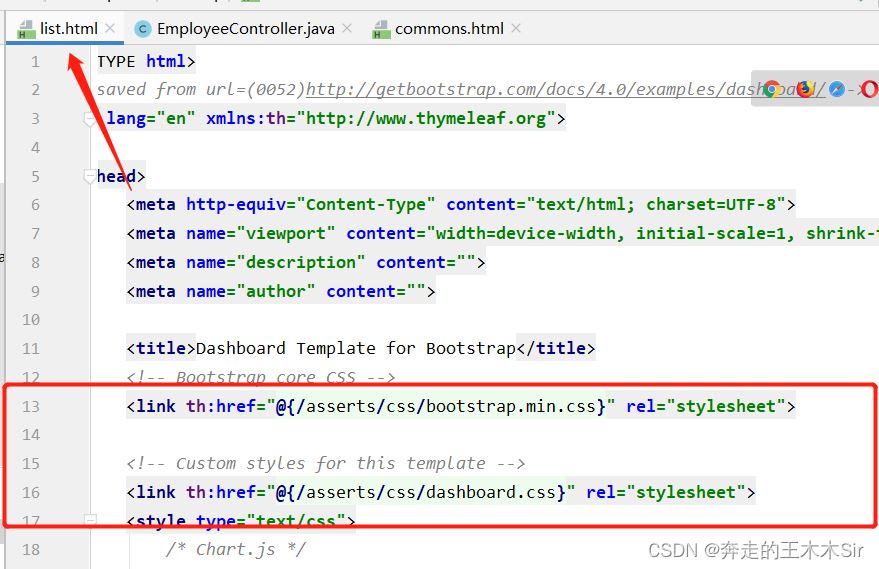Switch to the EmployeeController.java tab
Image resolution: width=879 pixels, height=569 pixels.
(x=245, y=29)
